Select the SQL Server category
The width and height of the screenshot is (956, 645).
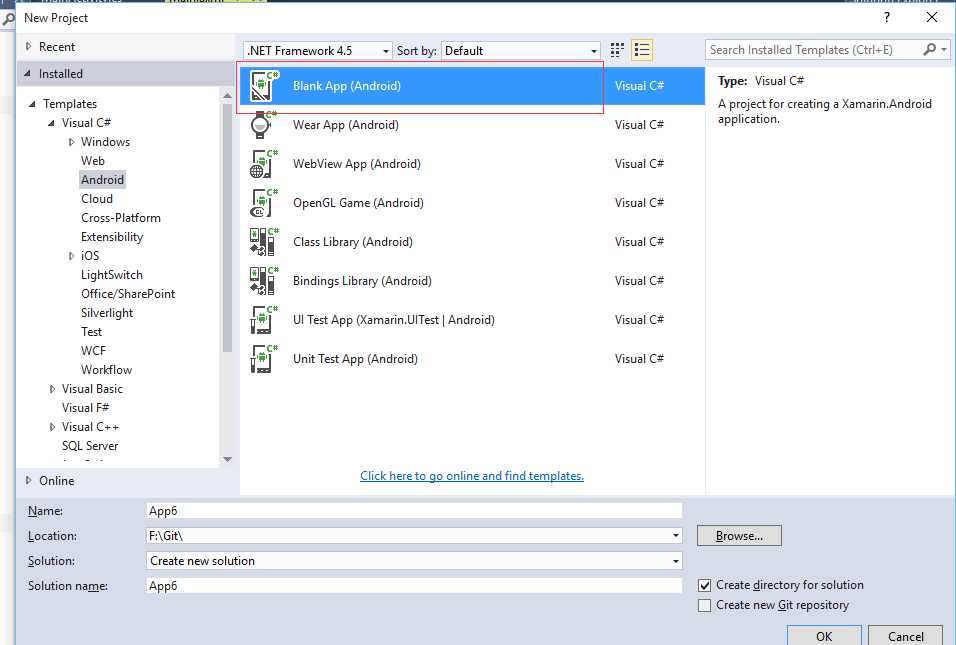90,446
